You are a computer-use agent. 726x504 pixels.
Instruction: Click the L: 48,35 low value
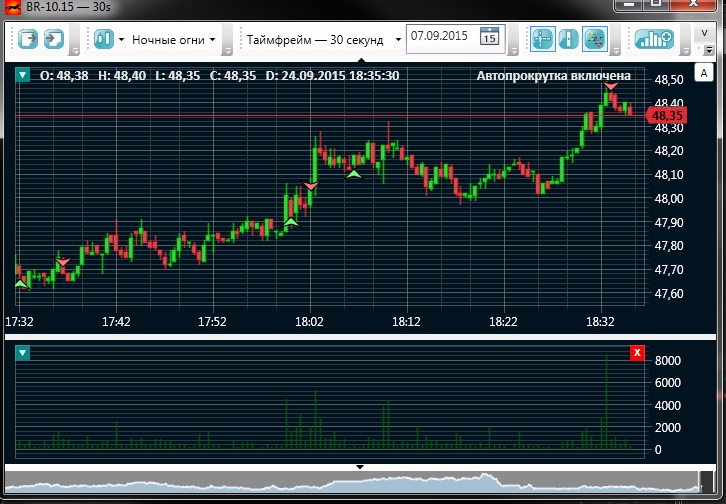177,75
